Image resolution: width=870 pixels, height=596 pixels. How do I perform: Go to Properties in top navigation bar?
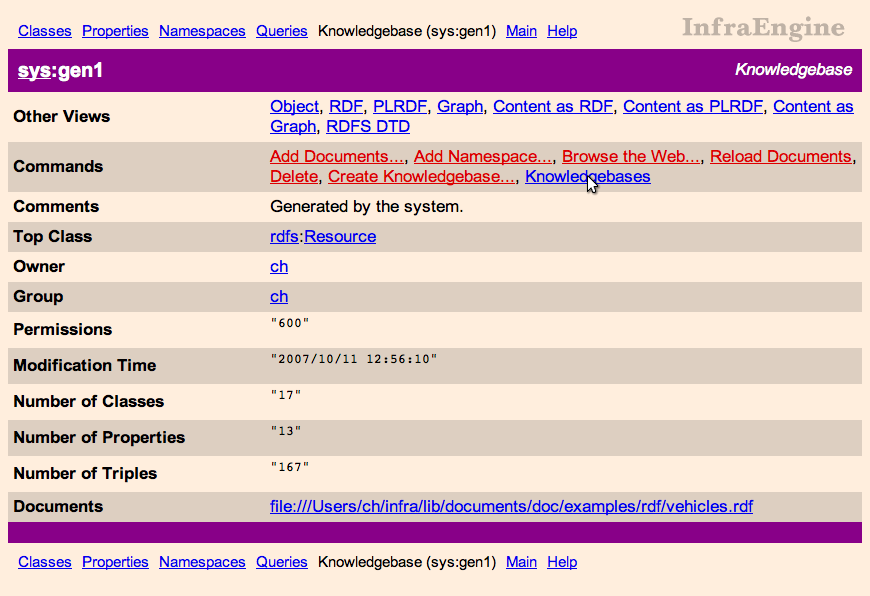(x=115, y=31)
